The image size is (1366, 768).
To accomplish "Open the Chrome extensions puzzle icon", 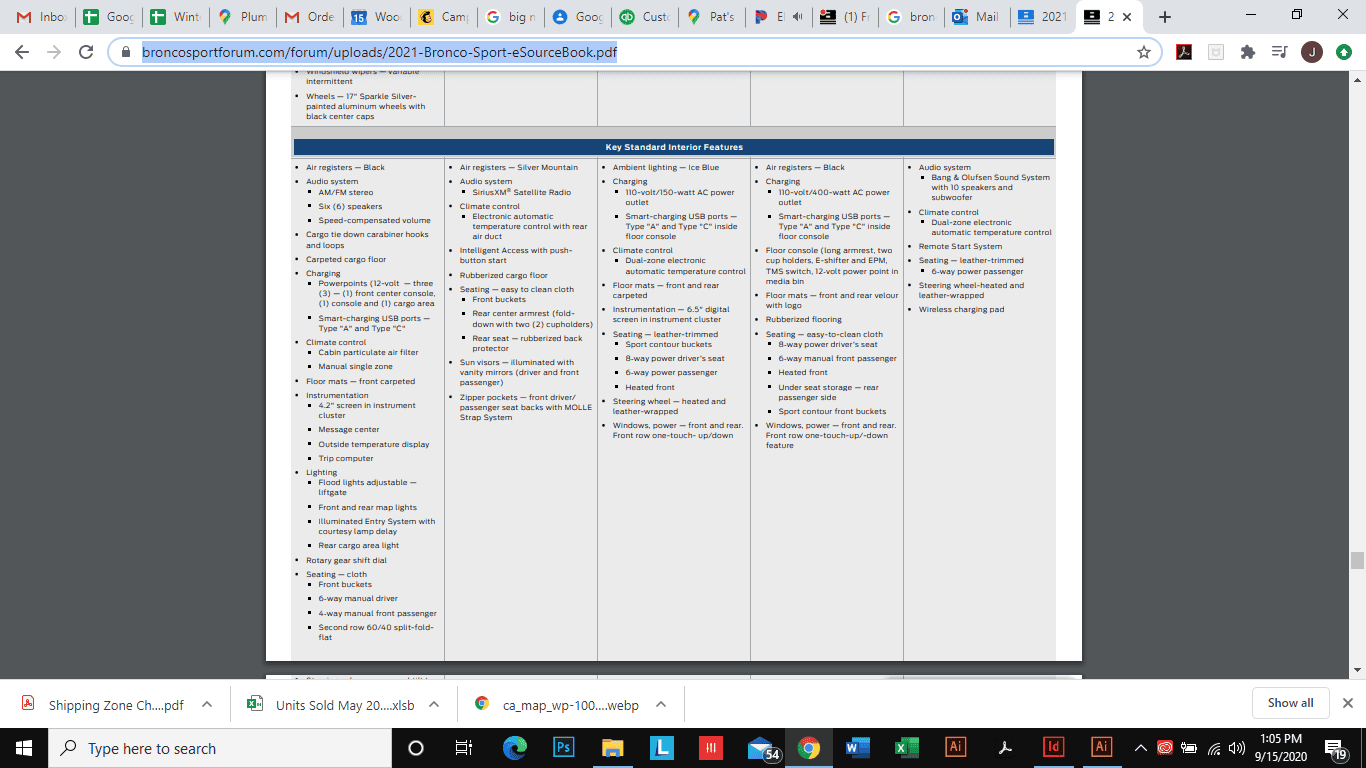I will 1247,52.
